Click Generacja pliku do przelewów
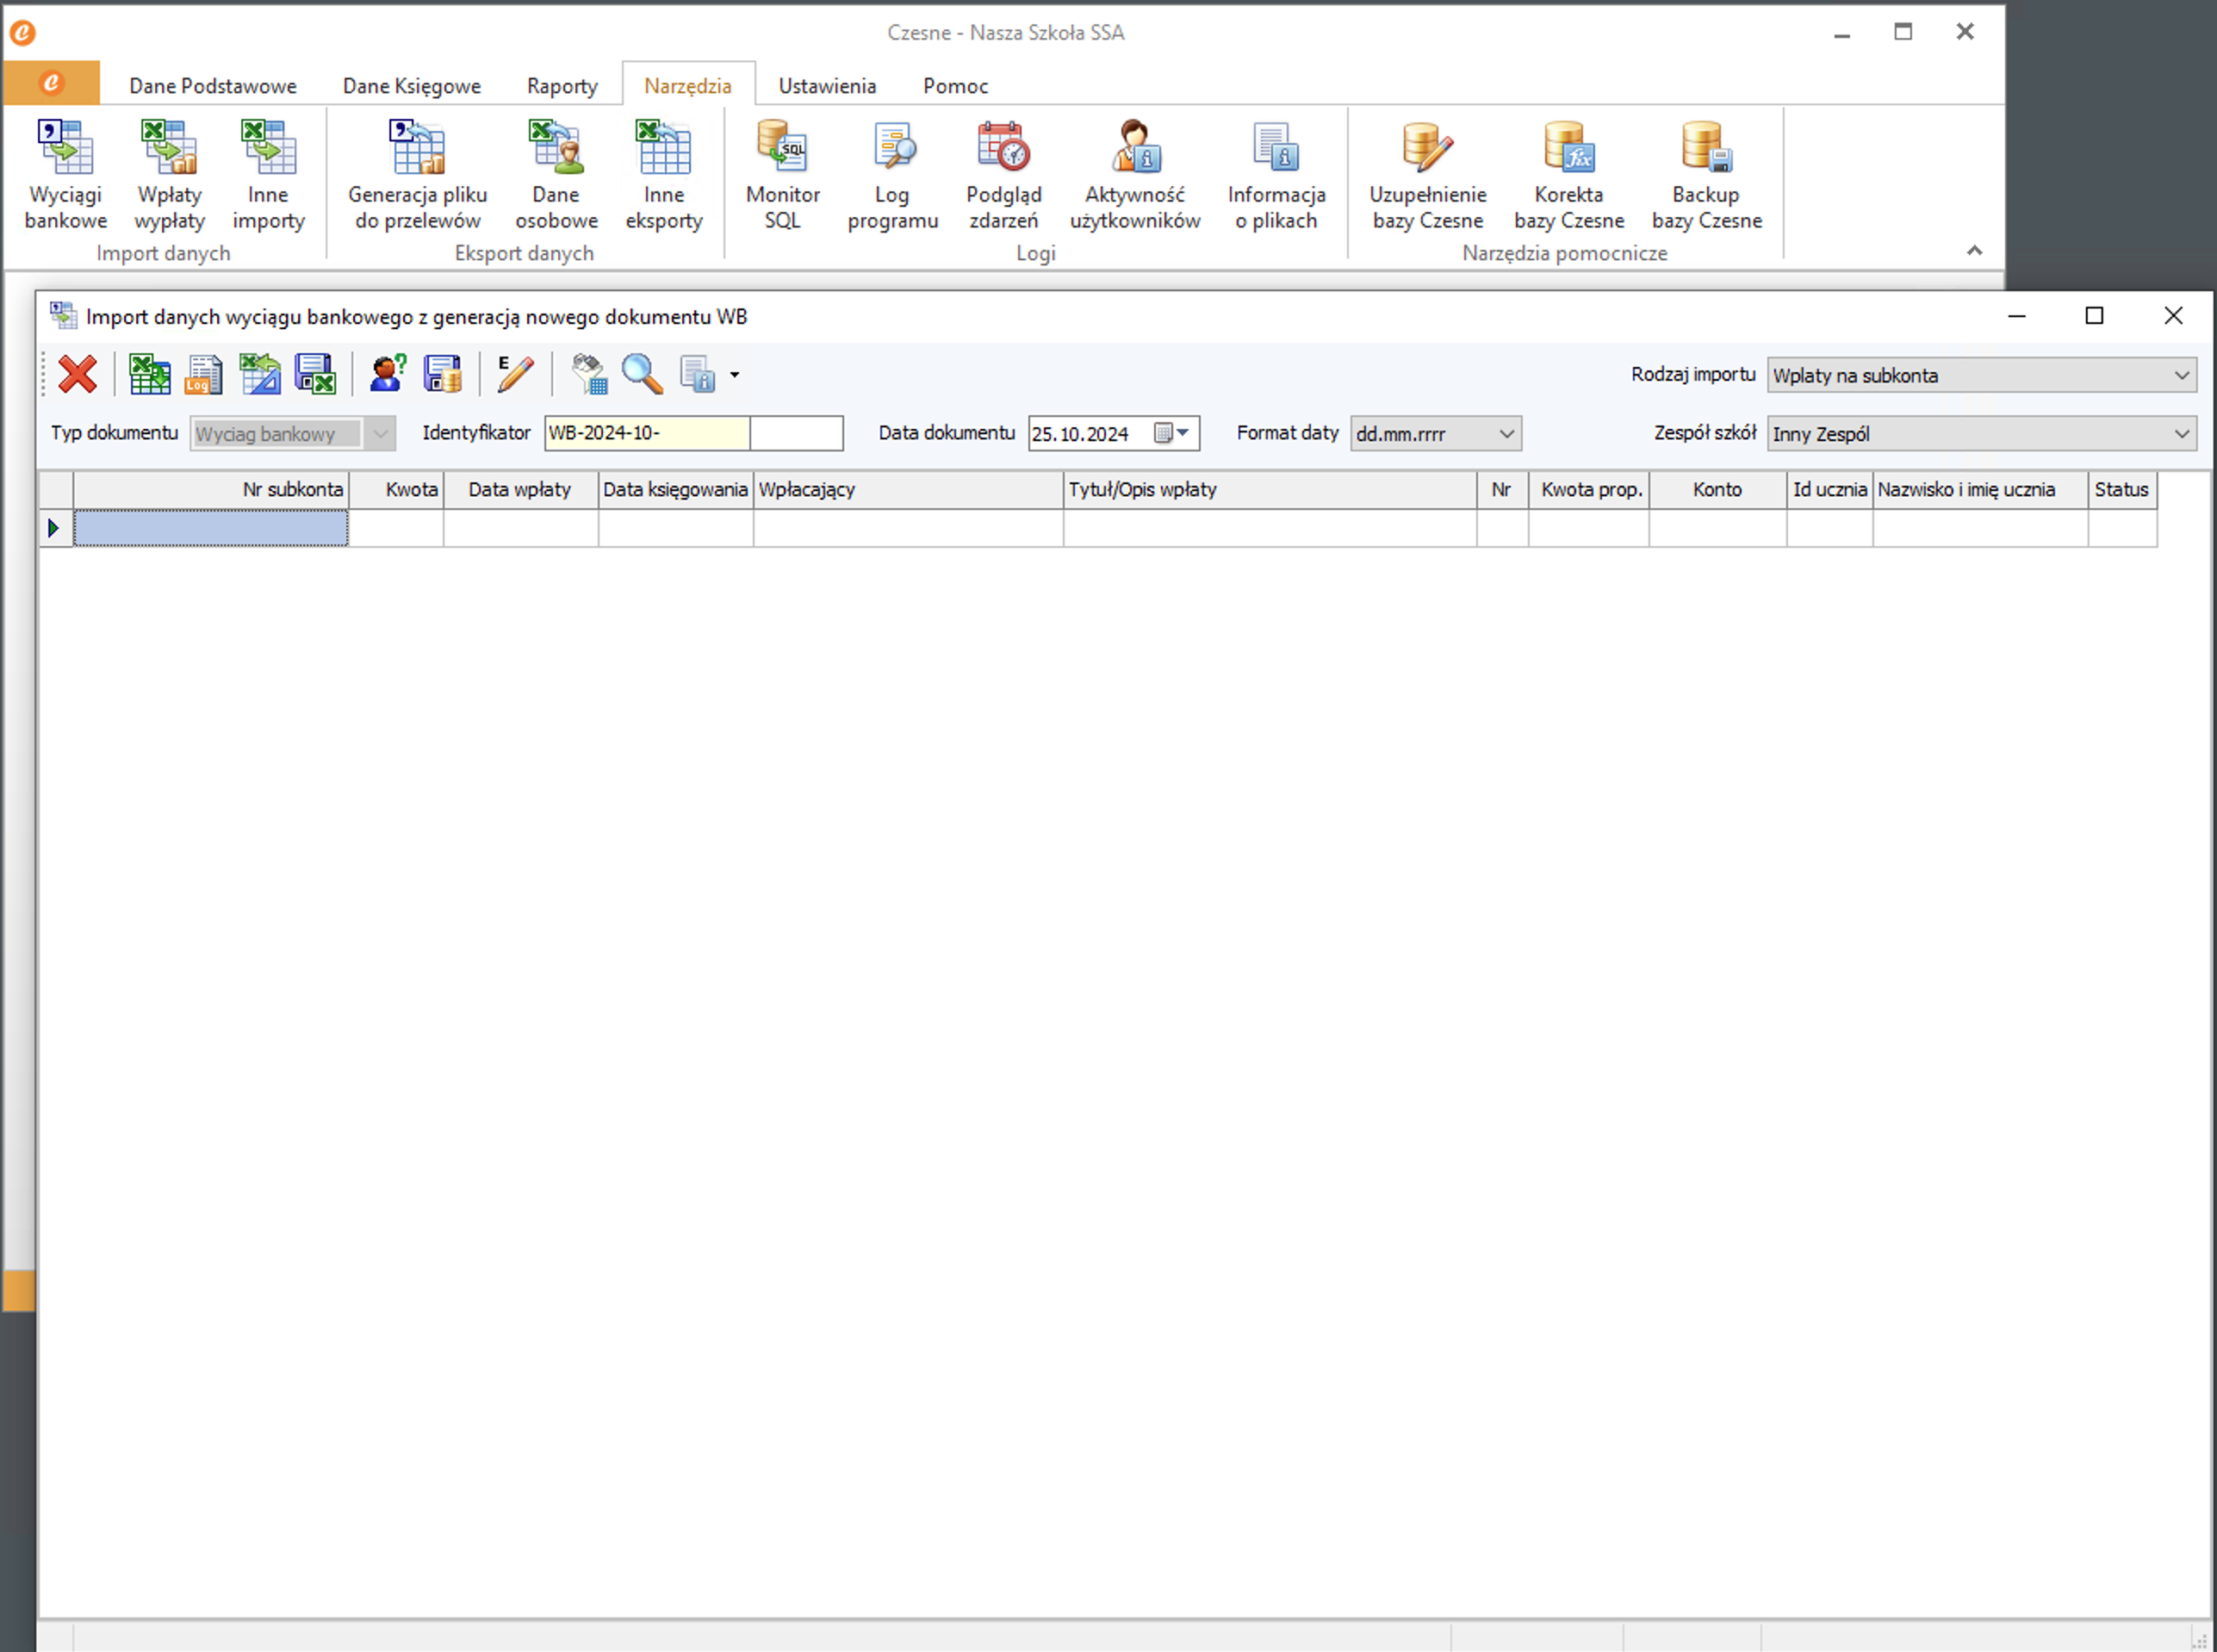 point(418,175)
